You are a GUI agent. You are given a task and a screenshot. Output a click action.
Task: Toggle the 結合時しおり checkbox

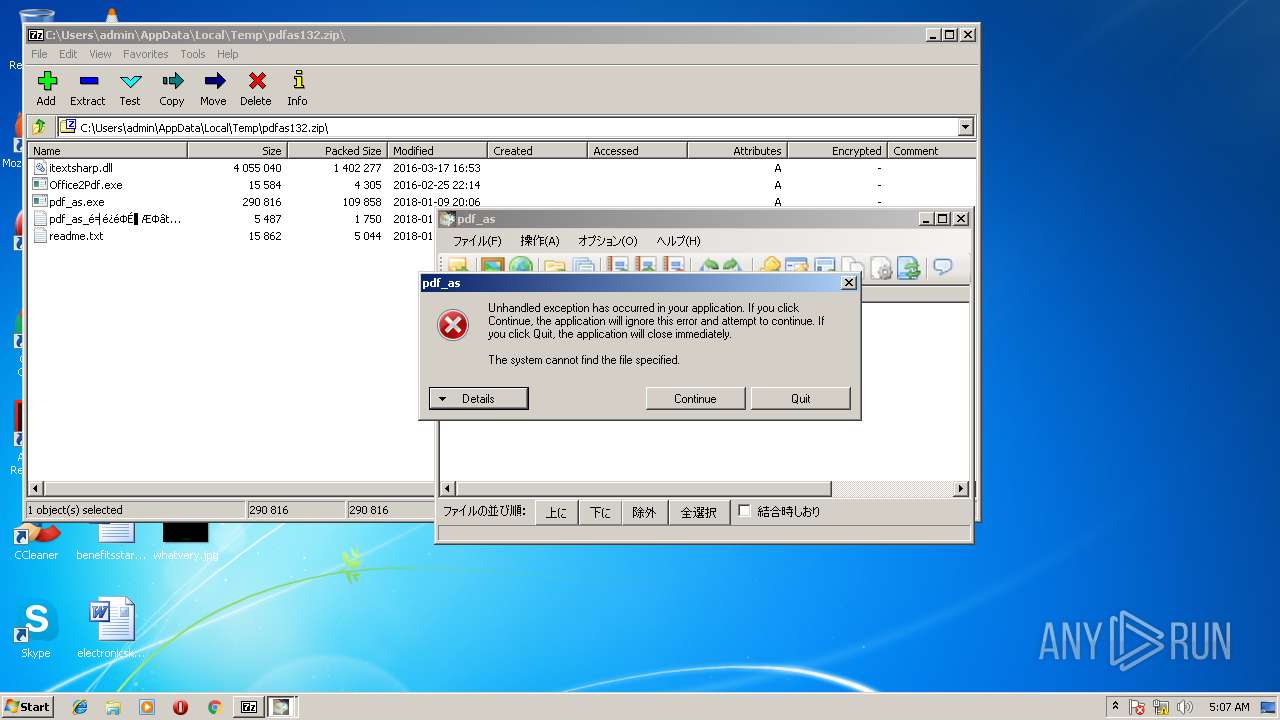click(744, 511)
